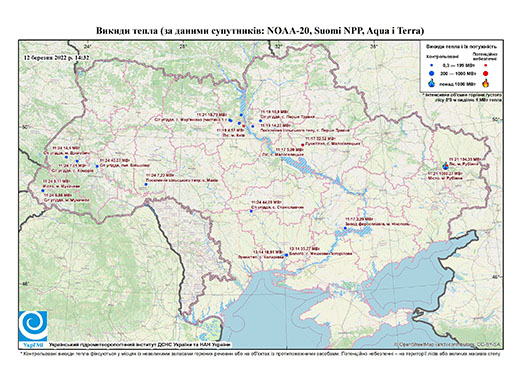The height and width of the screenshot is (368, 520).
Task: Click the small red dot legend symbol
Action: [x=486, y=65]
